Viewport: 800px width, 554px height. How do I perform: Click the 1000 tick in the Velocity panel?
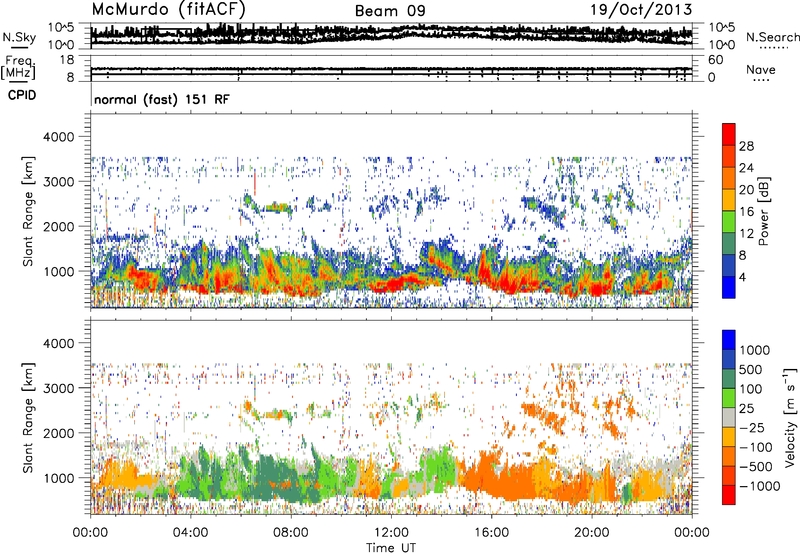click(59, 478)
